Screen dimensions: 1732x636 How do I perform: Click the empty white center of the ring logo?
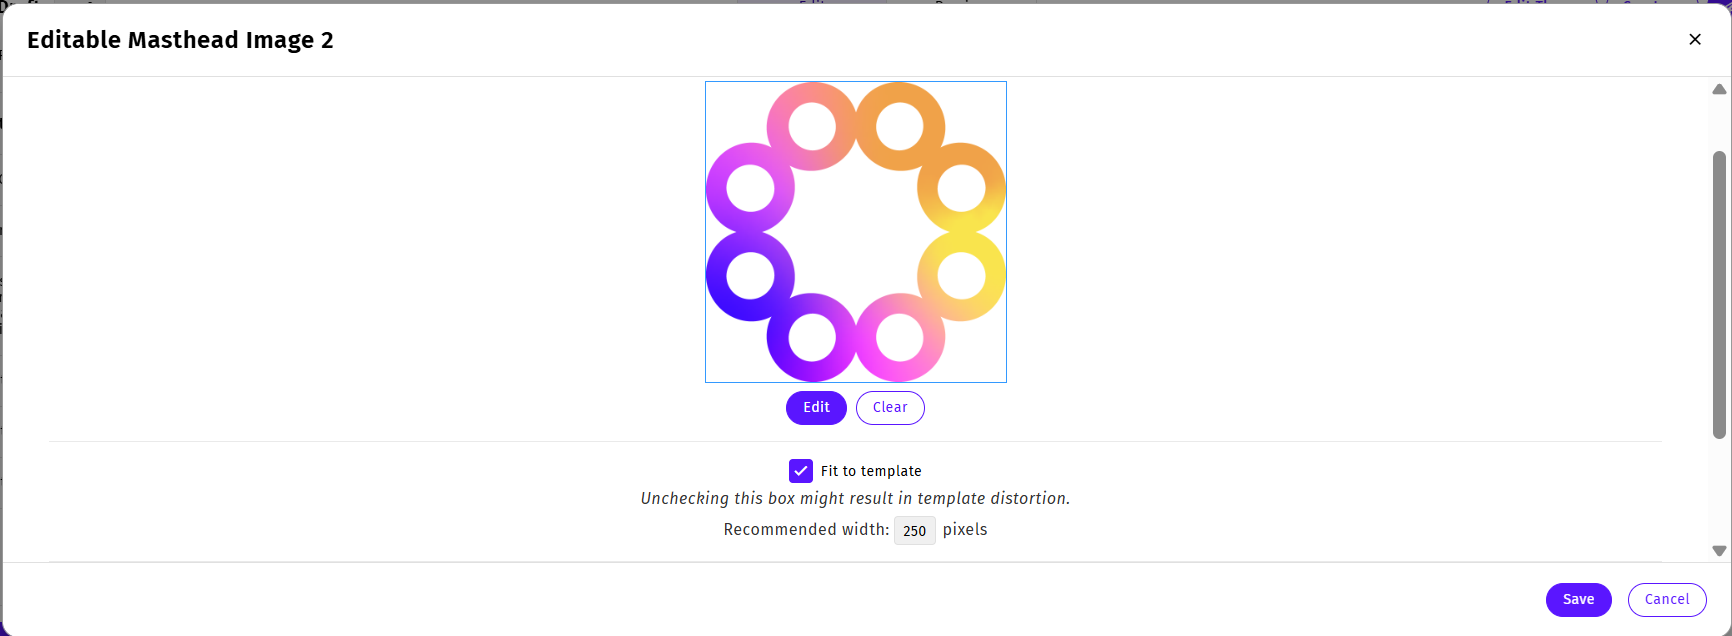[x=856, y=232]
